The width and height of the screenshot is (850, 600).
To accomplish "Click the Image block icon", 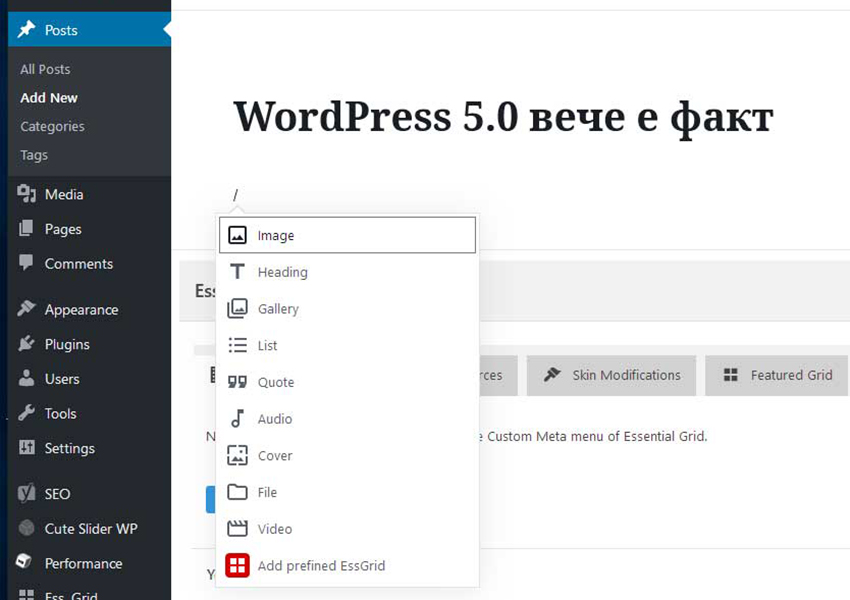I will point(237,235).
